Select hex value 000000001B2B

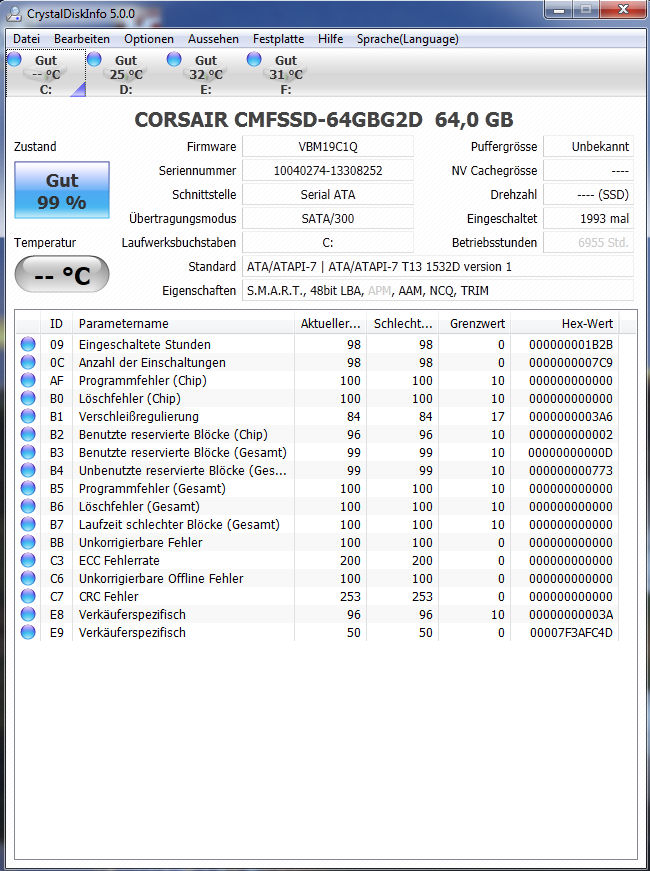click(x=571, y=344)
